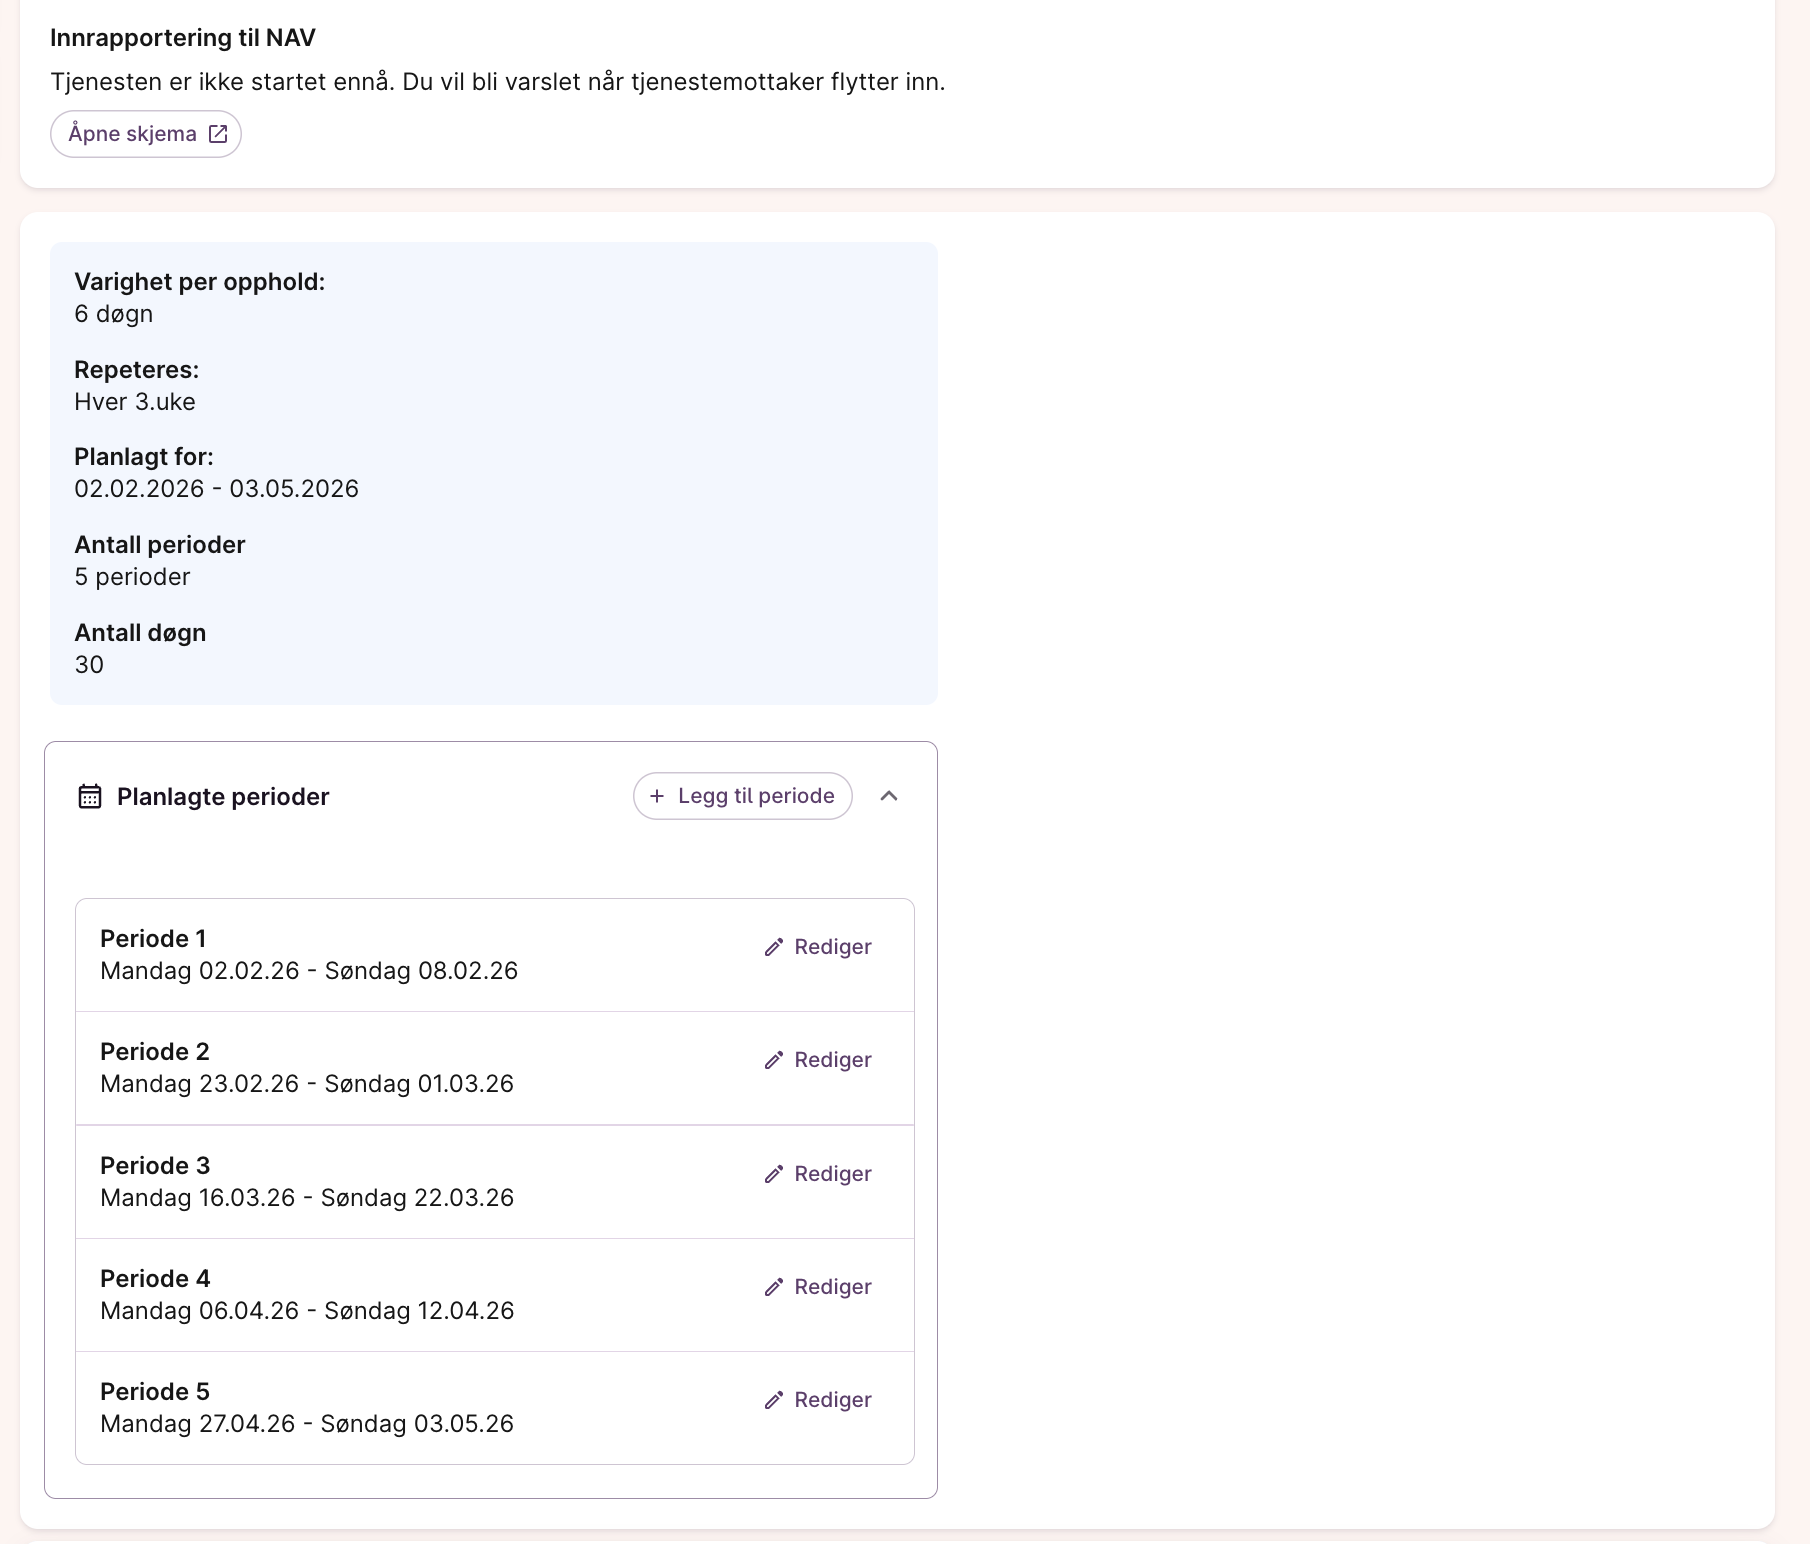
Task: Click the Planlagte perioder heading
Action: (223, 797)
